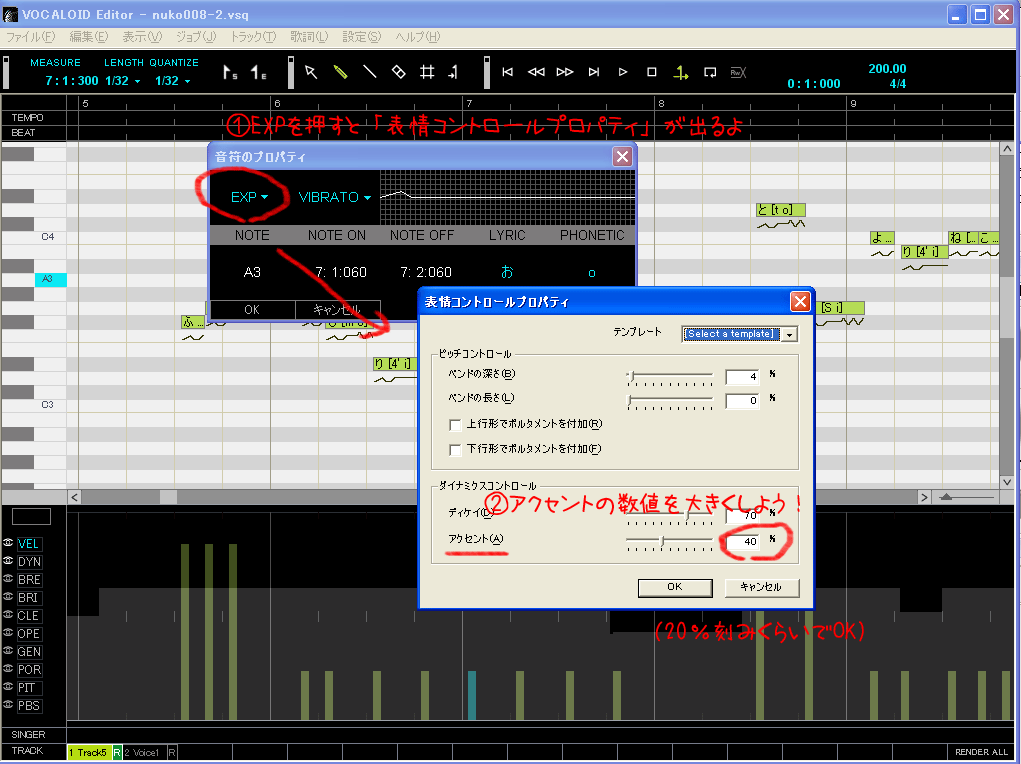Screen dimensions: 1021x764
Task: Adjust the bend length slider
Action: coord(669,402)
